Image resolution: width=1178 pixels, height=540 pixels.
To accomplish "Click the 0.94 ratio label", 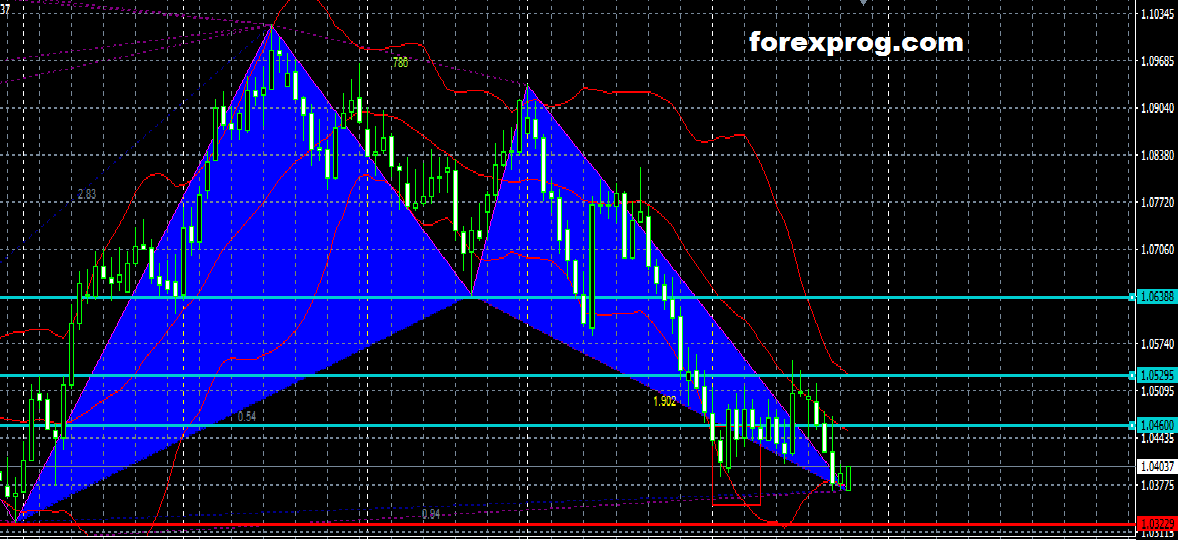I will [430, 514].
